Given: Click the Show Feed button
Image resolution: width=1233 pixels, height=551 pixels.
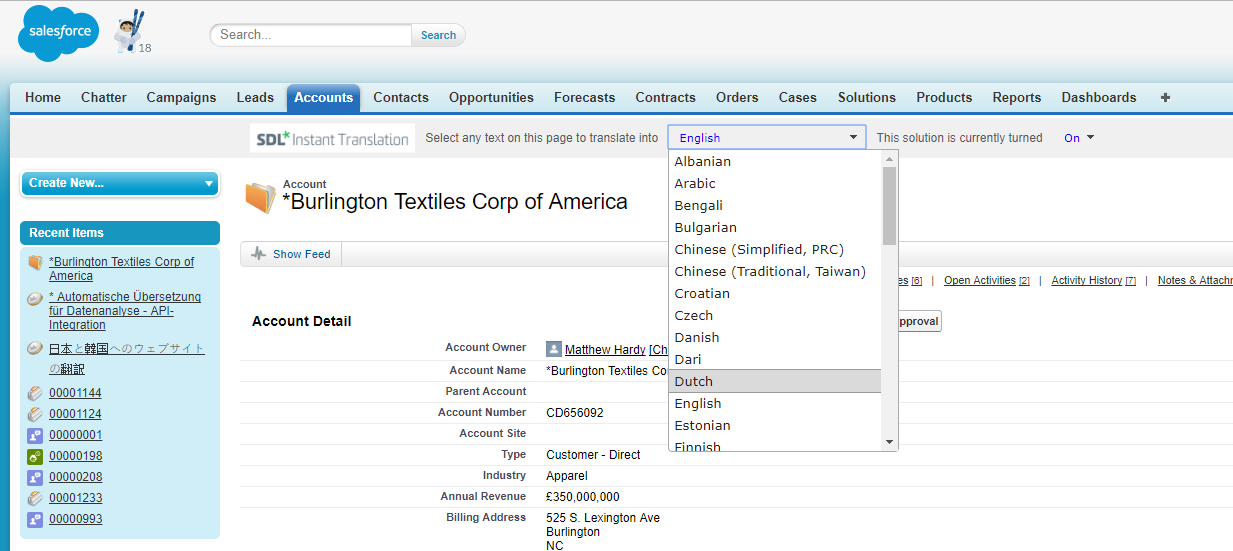Looking at the screenshot, I should [x=291, y=254].
